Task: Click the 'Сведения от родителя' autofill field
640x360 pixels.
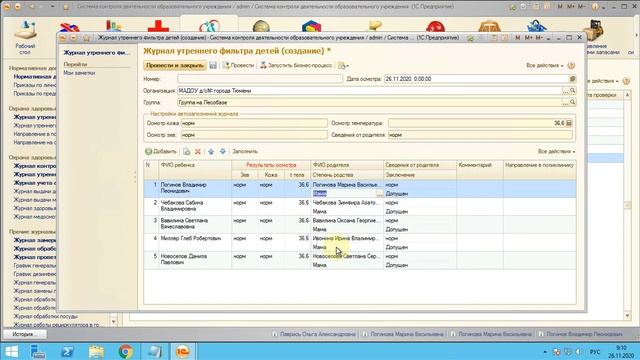Action: pos(480,135)
